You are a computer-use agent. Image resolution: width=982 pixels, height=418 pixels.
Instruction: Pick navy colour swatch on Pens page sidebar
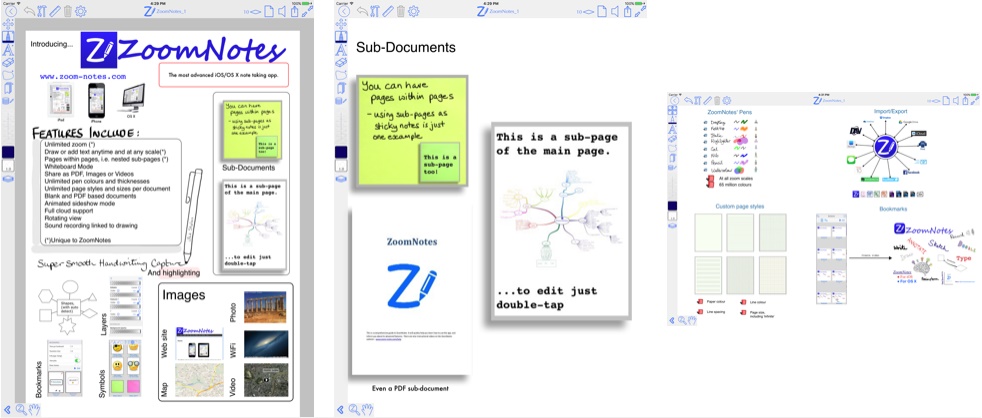tap(672, 206)
